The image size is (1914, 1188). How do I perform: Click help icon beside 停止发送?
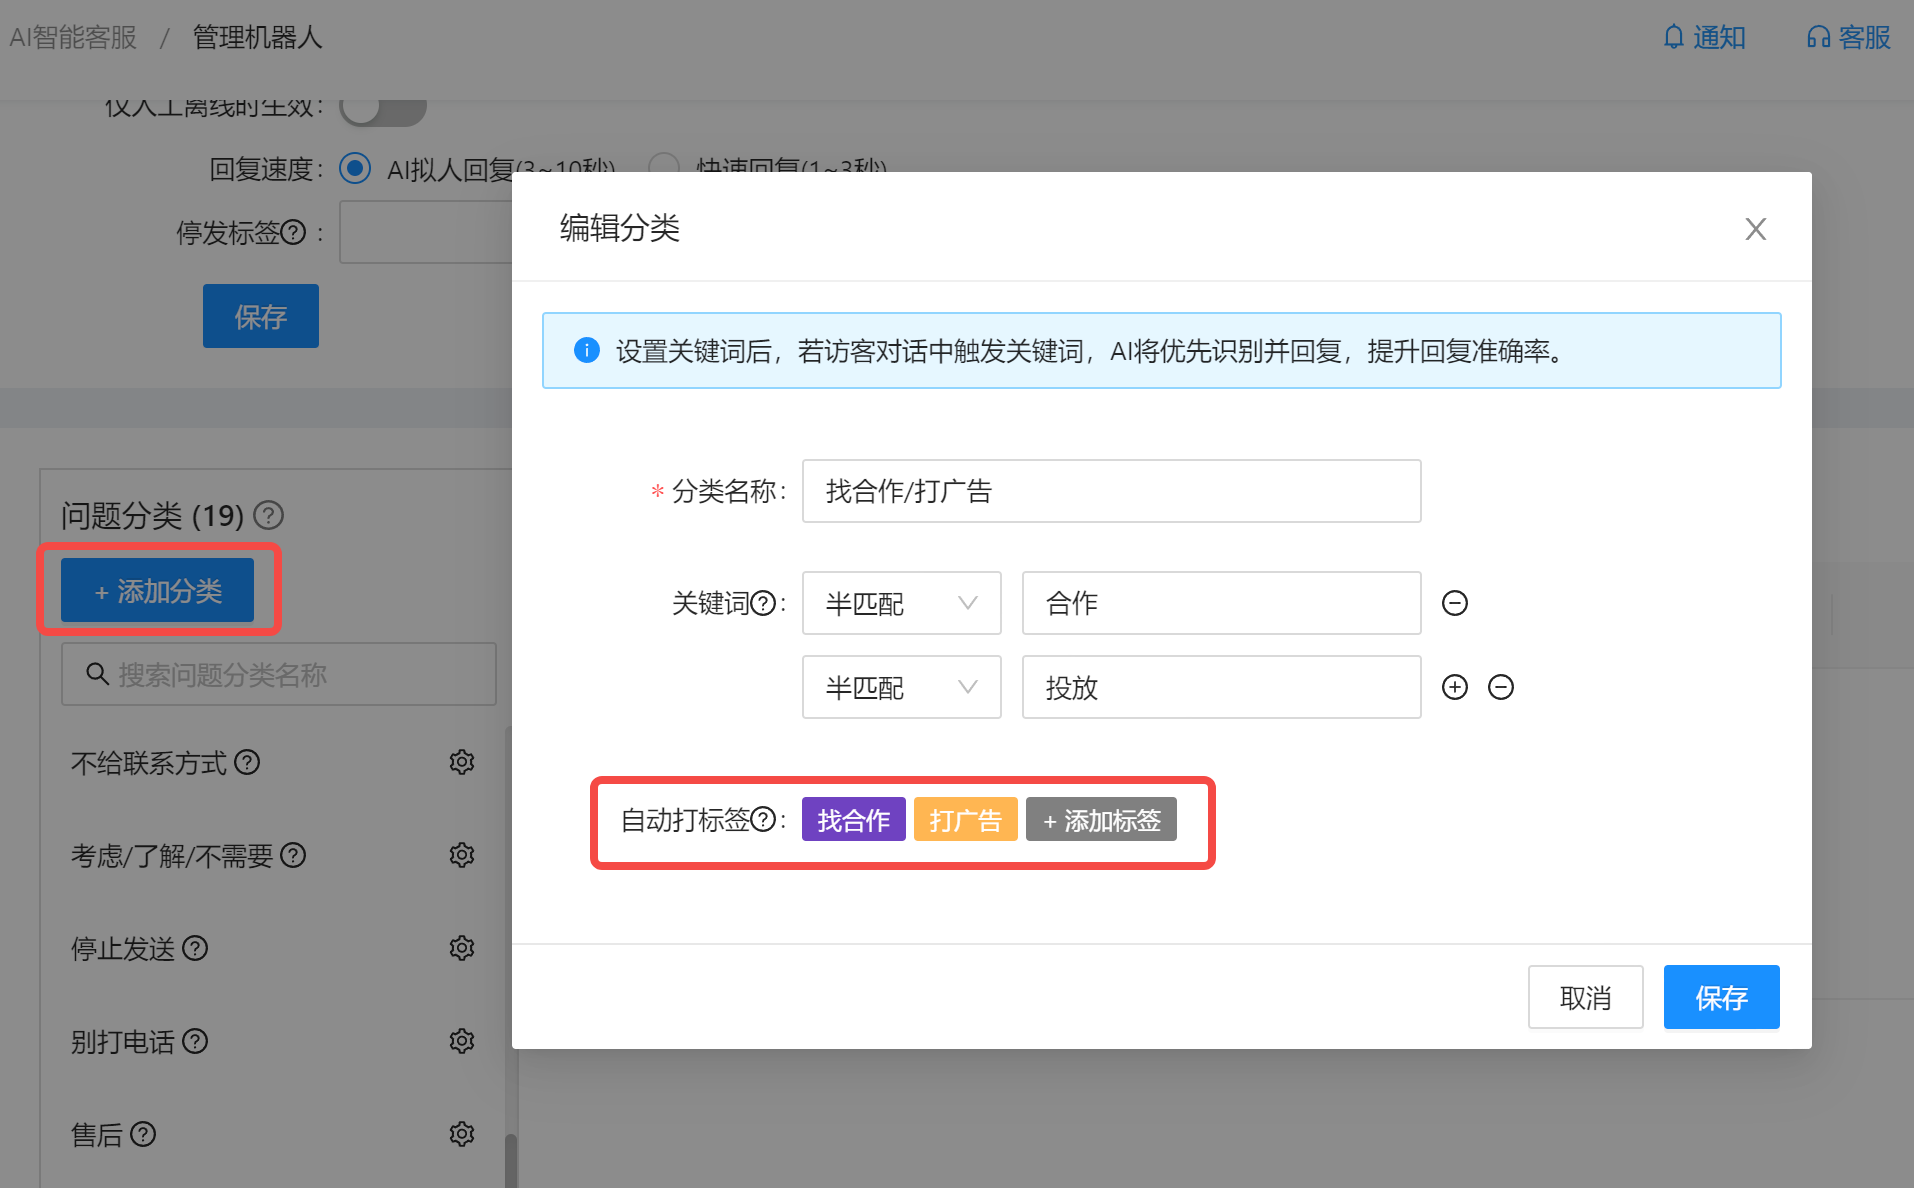[196, 949]
